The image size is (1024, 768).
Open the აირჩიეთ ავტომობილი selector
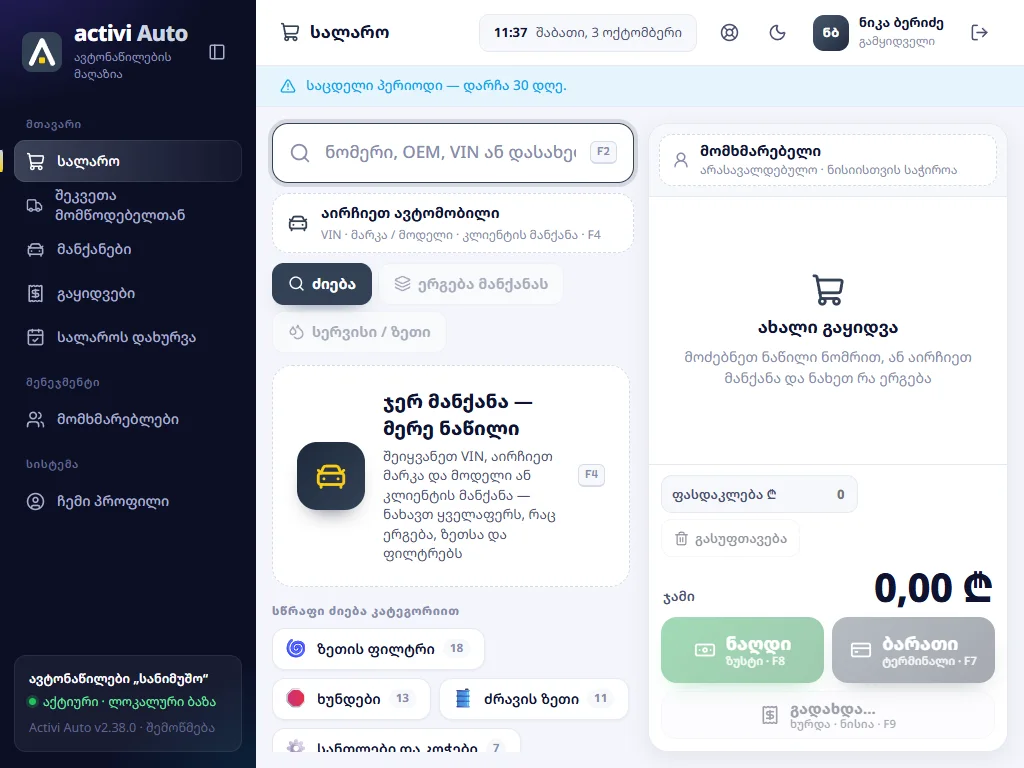453,223
